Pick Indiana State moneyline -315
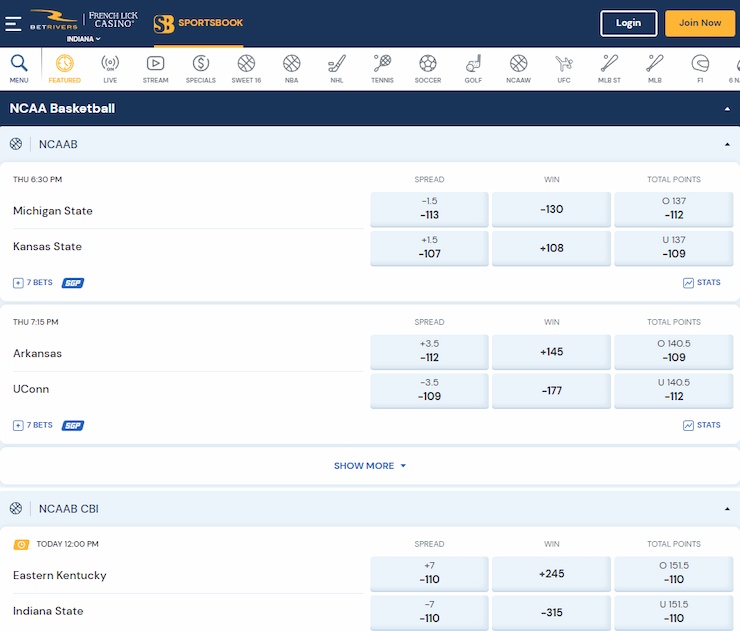Image resolution: width=740 pixels, height=631 pixels. tap(551, 612)
